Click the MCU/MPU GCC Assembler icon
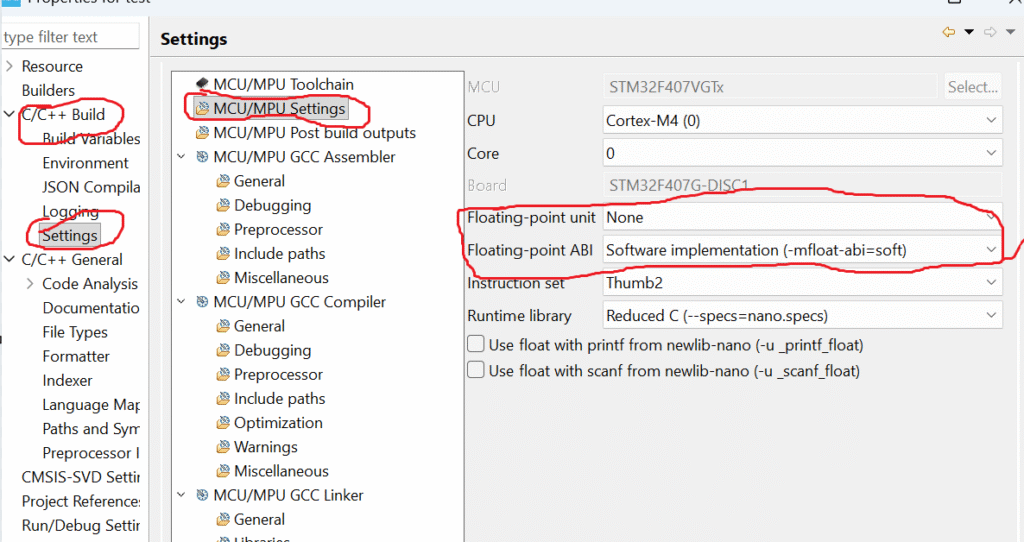1024x542 pixels. coord(202,157)
